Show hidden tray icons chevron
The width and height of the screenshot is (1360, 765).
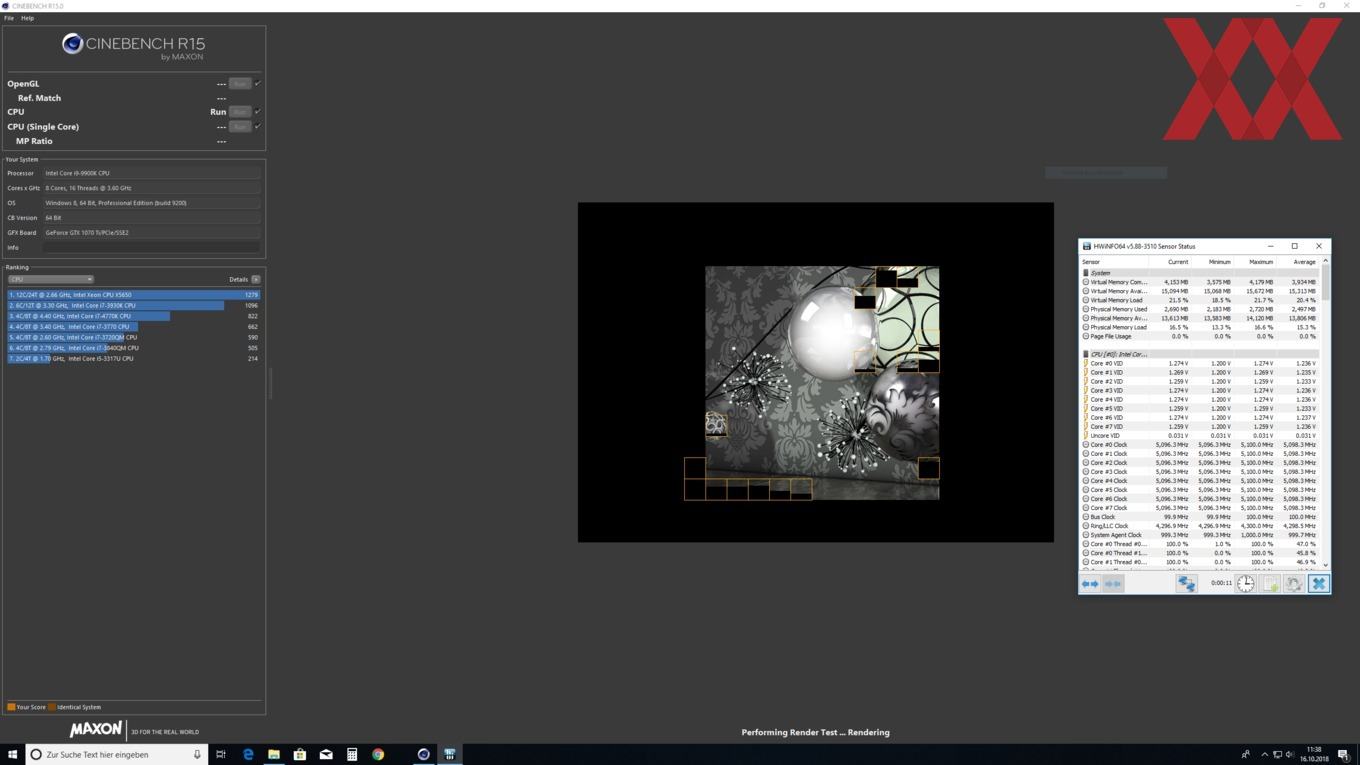pos(1264,754)
